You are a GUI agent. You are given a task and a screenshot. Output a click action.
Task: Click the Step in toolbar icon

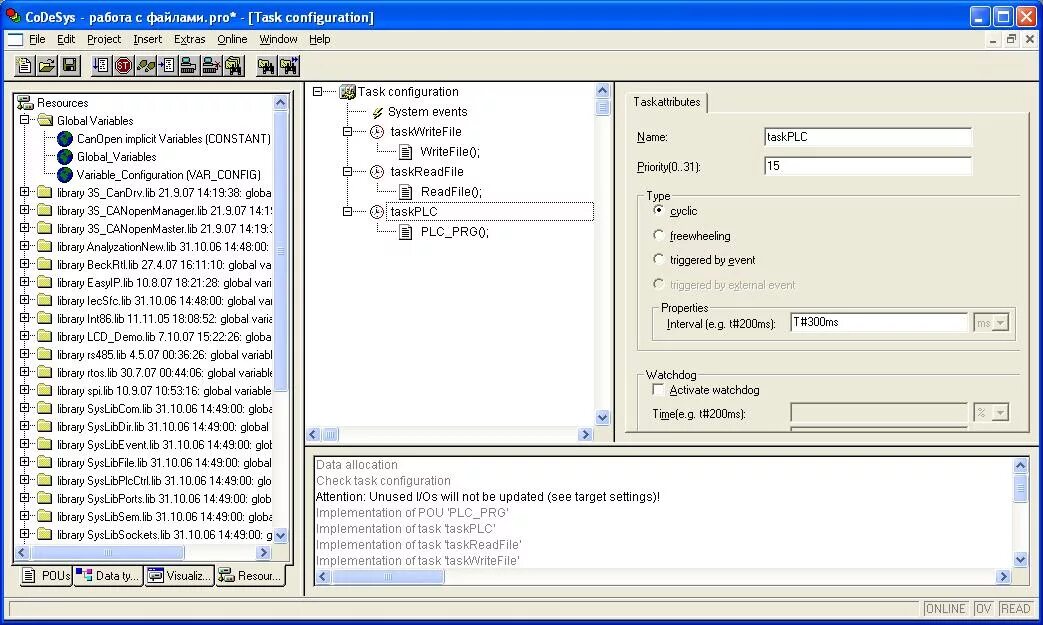tap(168, 65)
